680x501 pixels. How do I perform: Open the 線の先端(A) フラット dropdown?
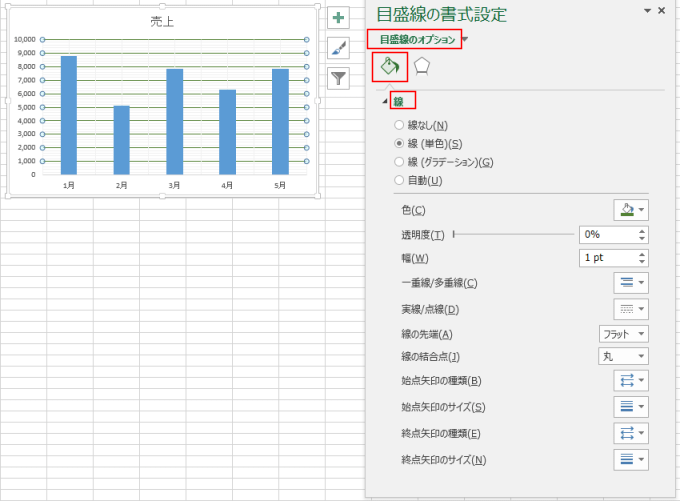tap(624, 334)
